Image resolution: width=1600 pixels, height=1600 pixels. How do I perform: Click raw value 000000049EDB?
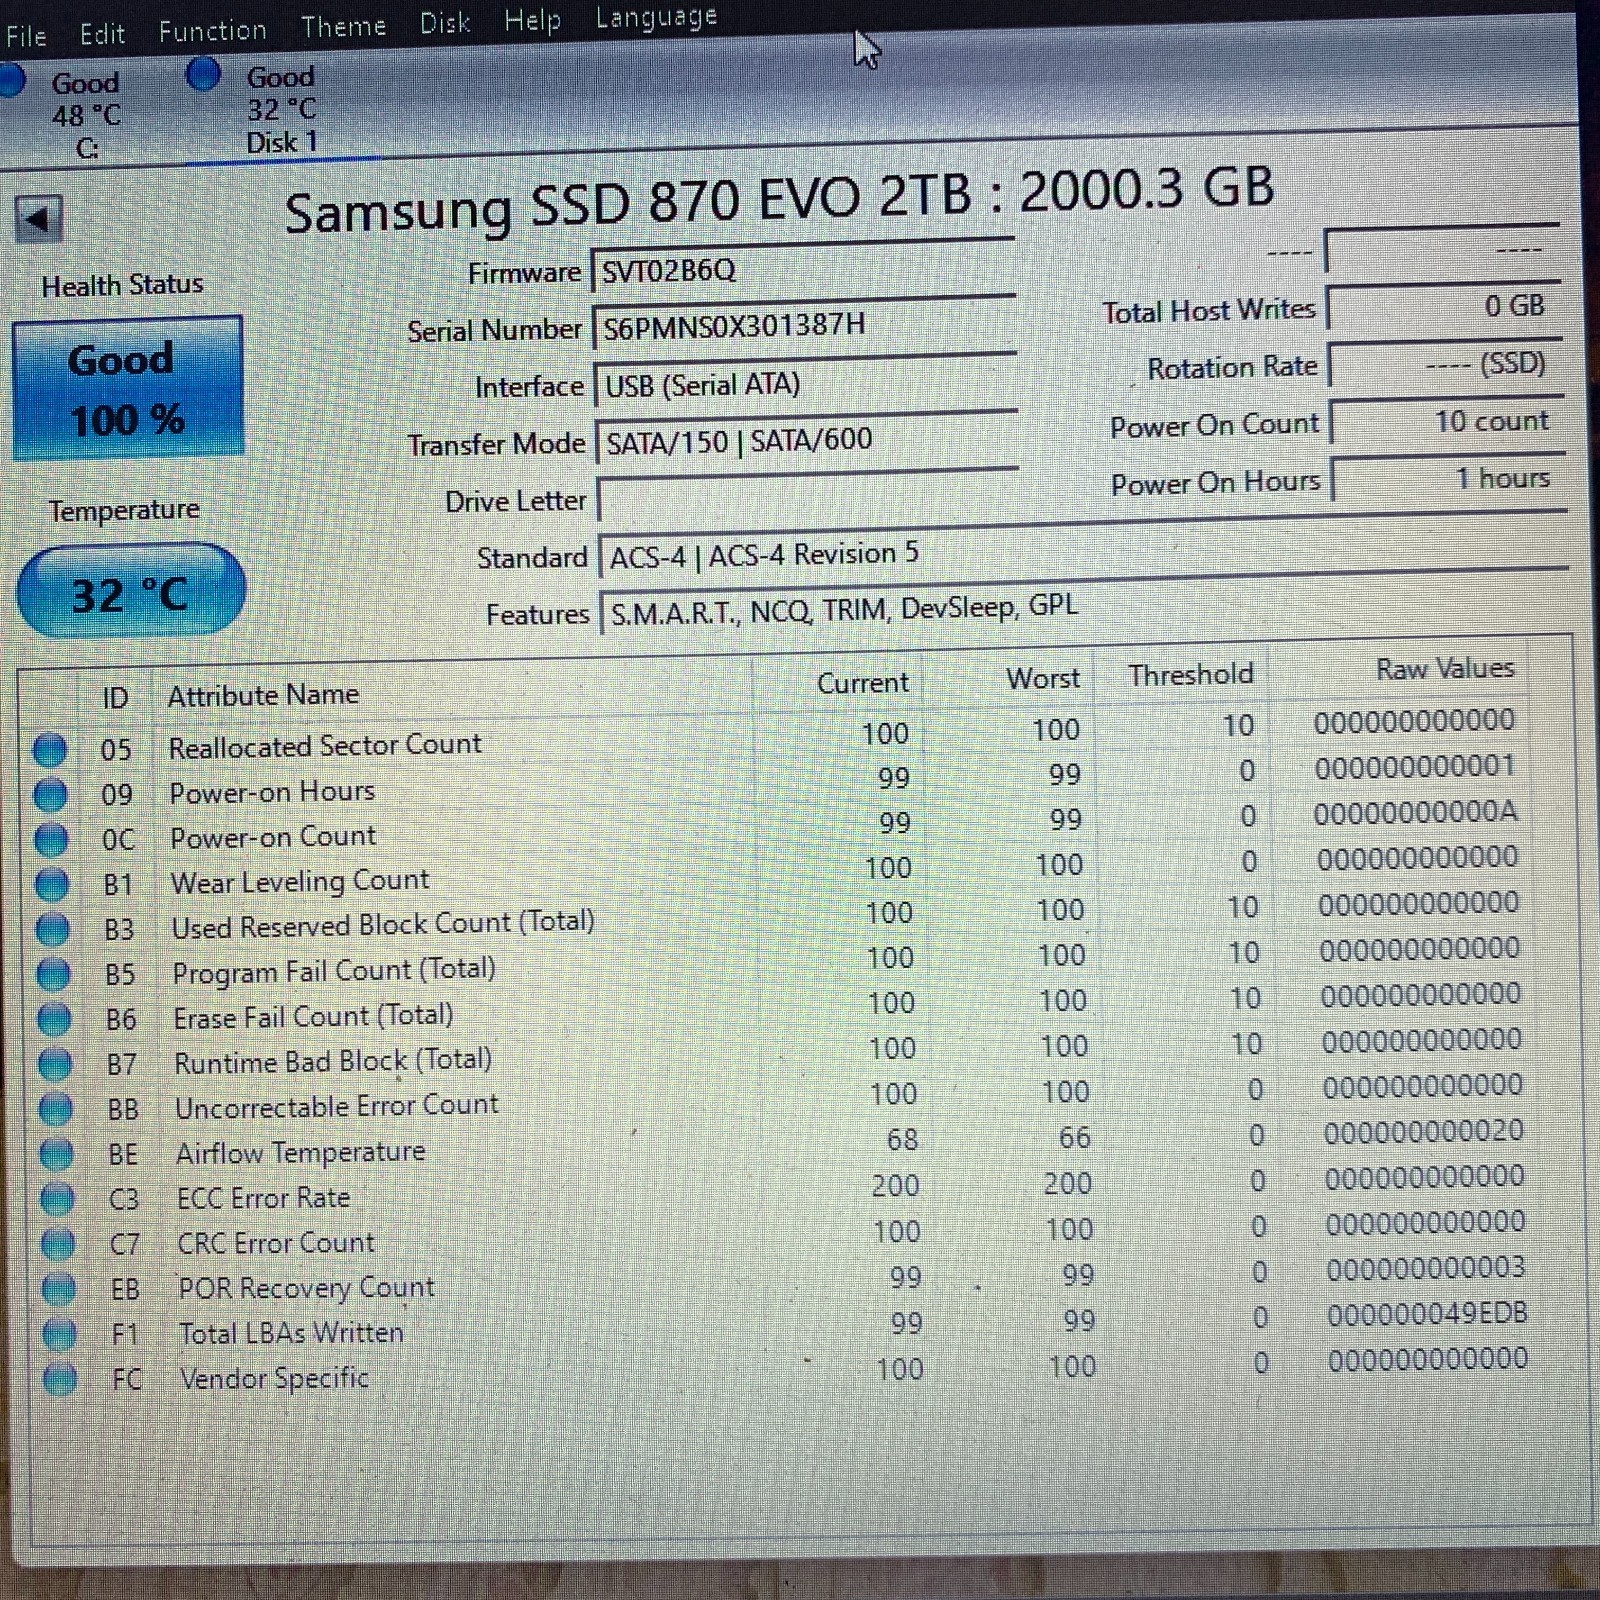click(1427, 1314)
